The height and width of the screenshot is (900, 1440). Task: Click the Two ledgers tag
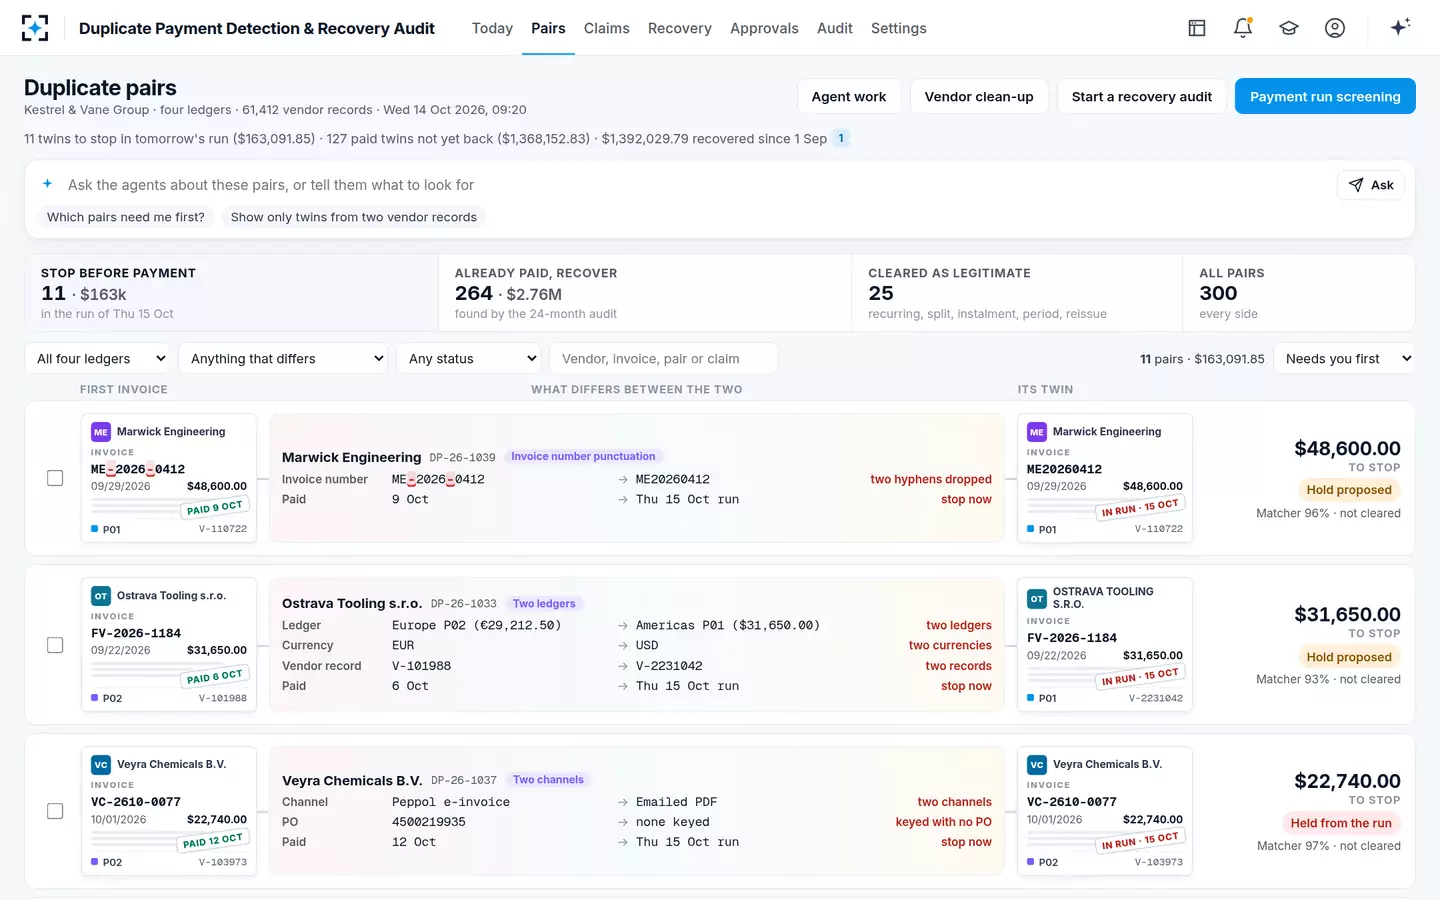544,603
